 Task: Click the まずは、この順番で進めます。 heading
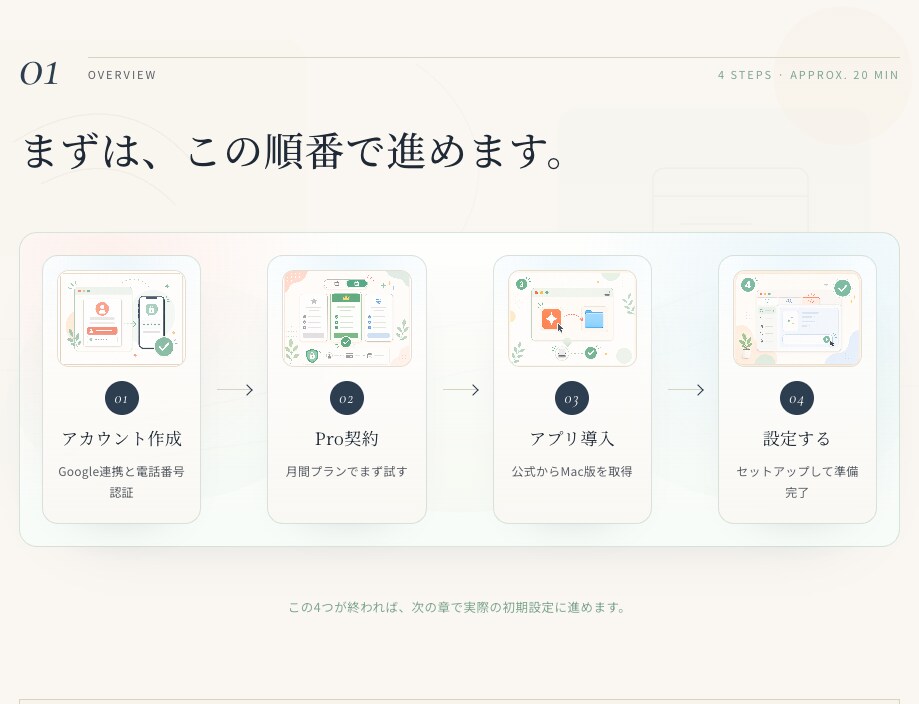293,151
